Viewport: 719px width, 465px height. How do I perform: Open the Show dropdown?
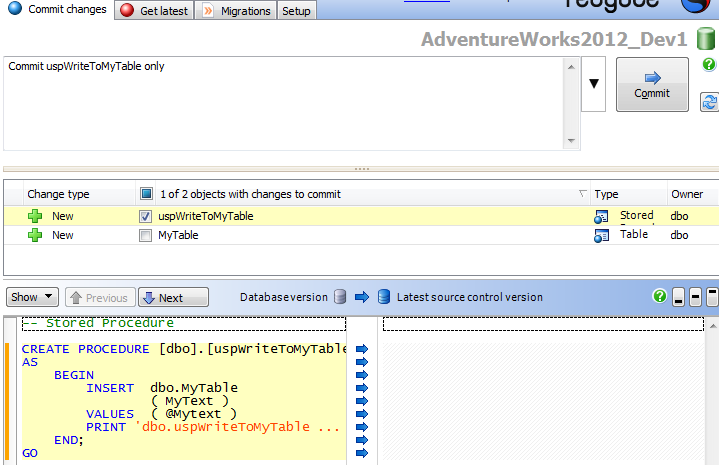pyautogui.click(x=32, y=297)
